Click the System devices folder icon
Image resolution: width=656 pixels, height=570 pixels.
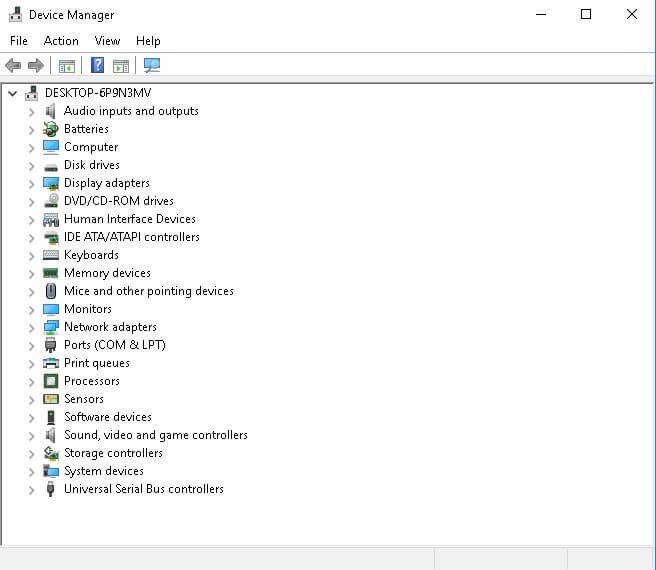pyautogui.click(x=51, y=471)
